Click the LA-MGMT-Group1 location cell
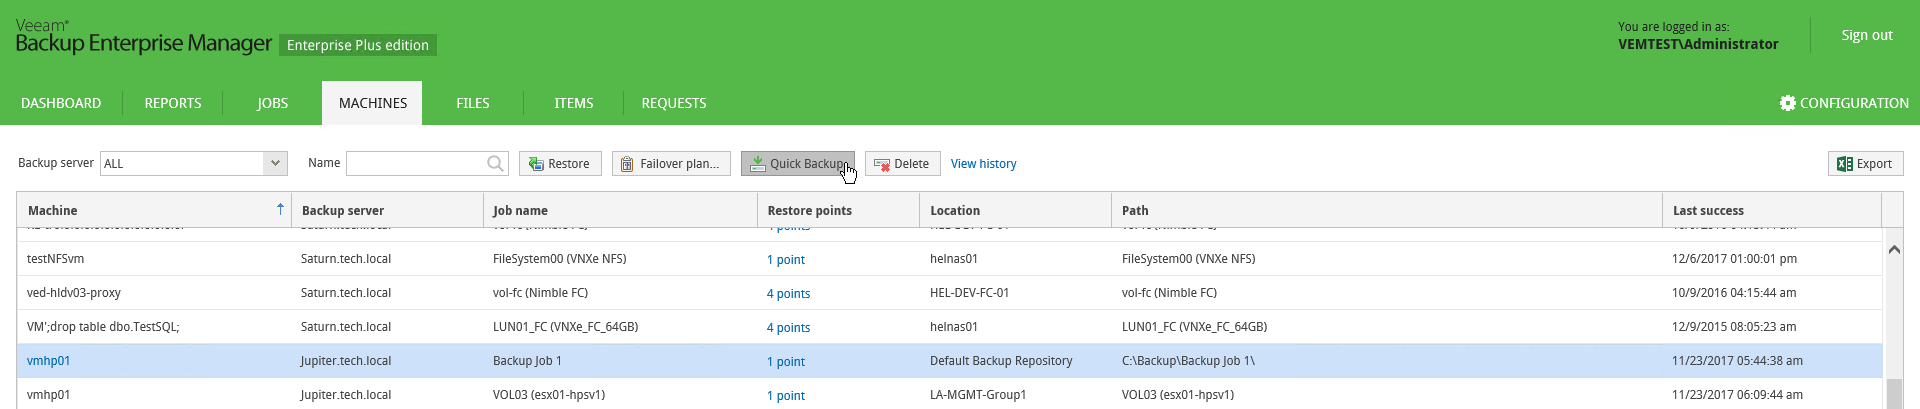Viewport: 1920px width, 409px height. tap(978, 395)
